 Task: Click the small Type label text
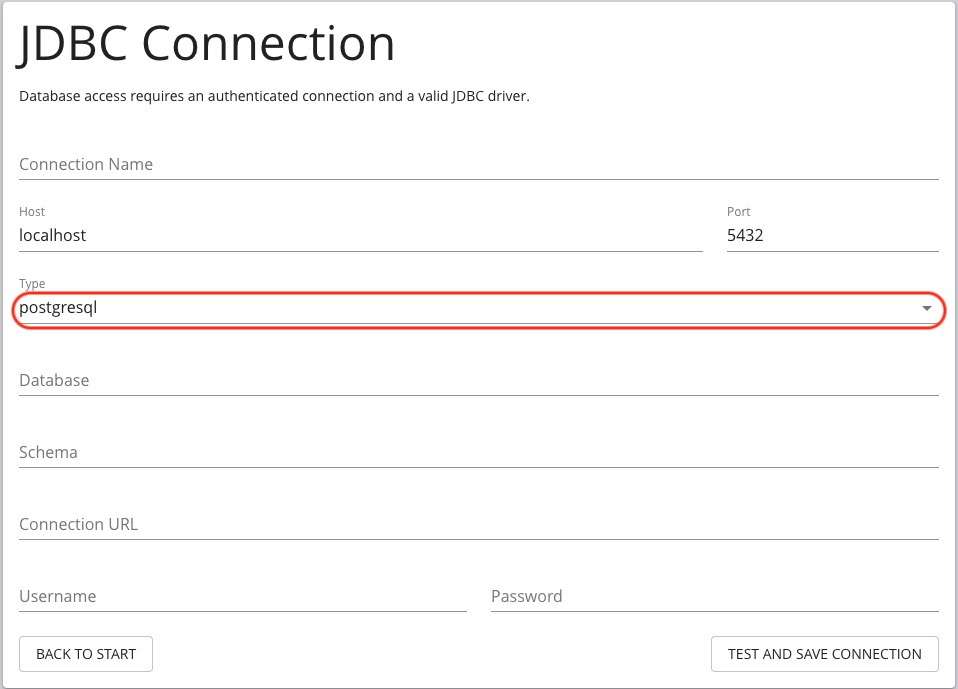[x=32, y=283]
